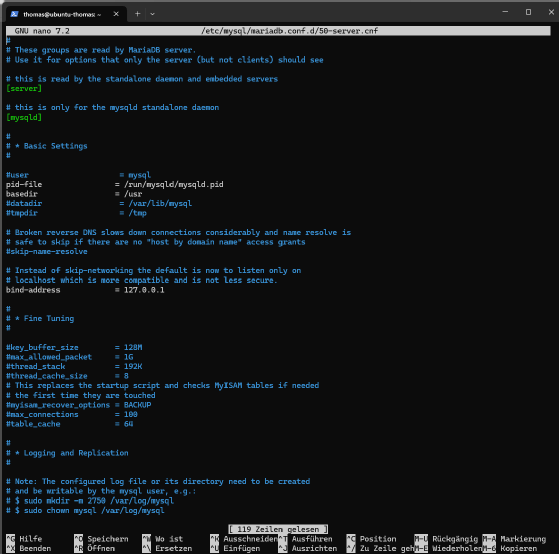This screenshot has height=554, width=559.
Task: Click the Hilfe shortcut in nano footer
Action: (x=24, y=539)
